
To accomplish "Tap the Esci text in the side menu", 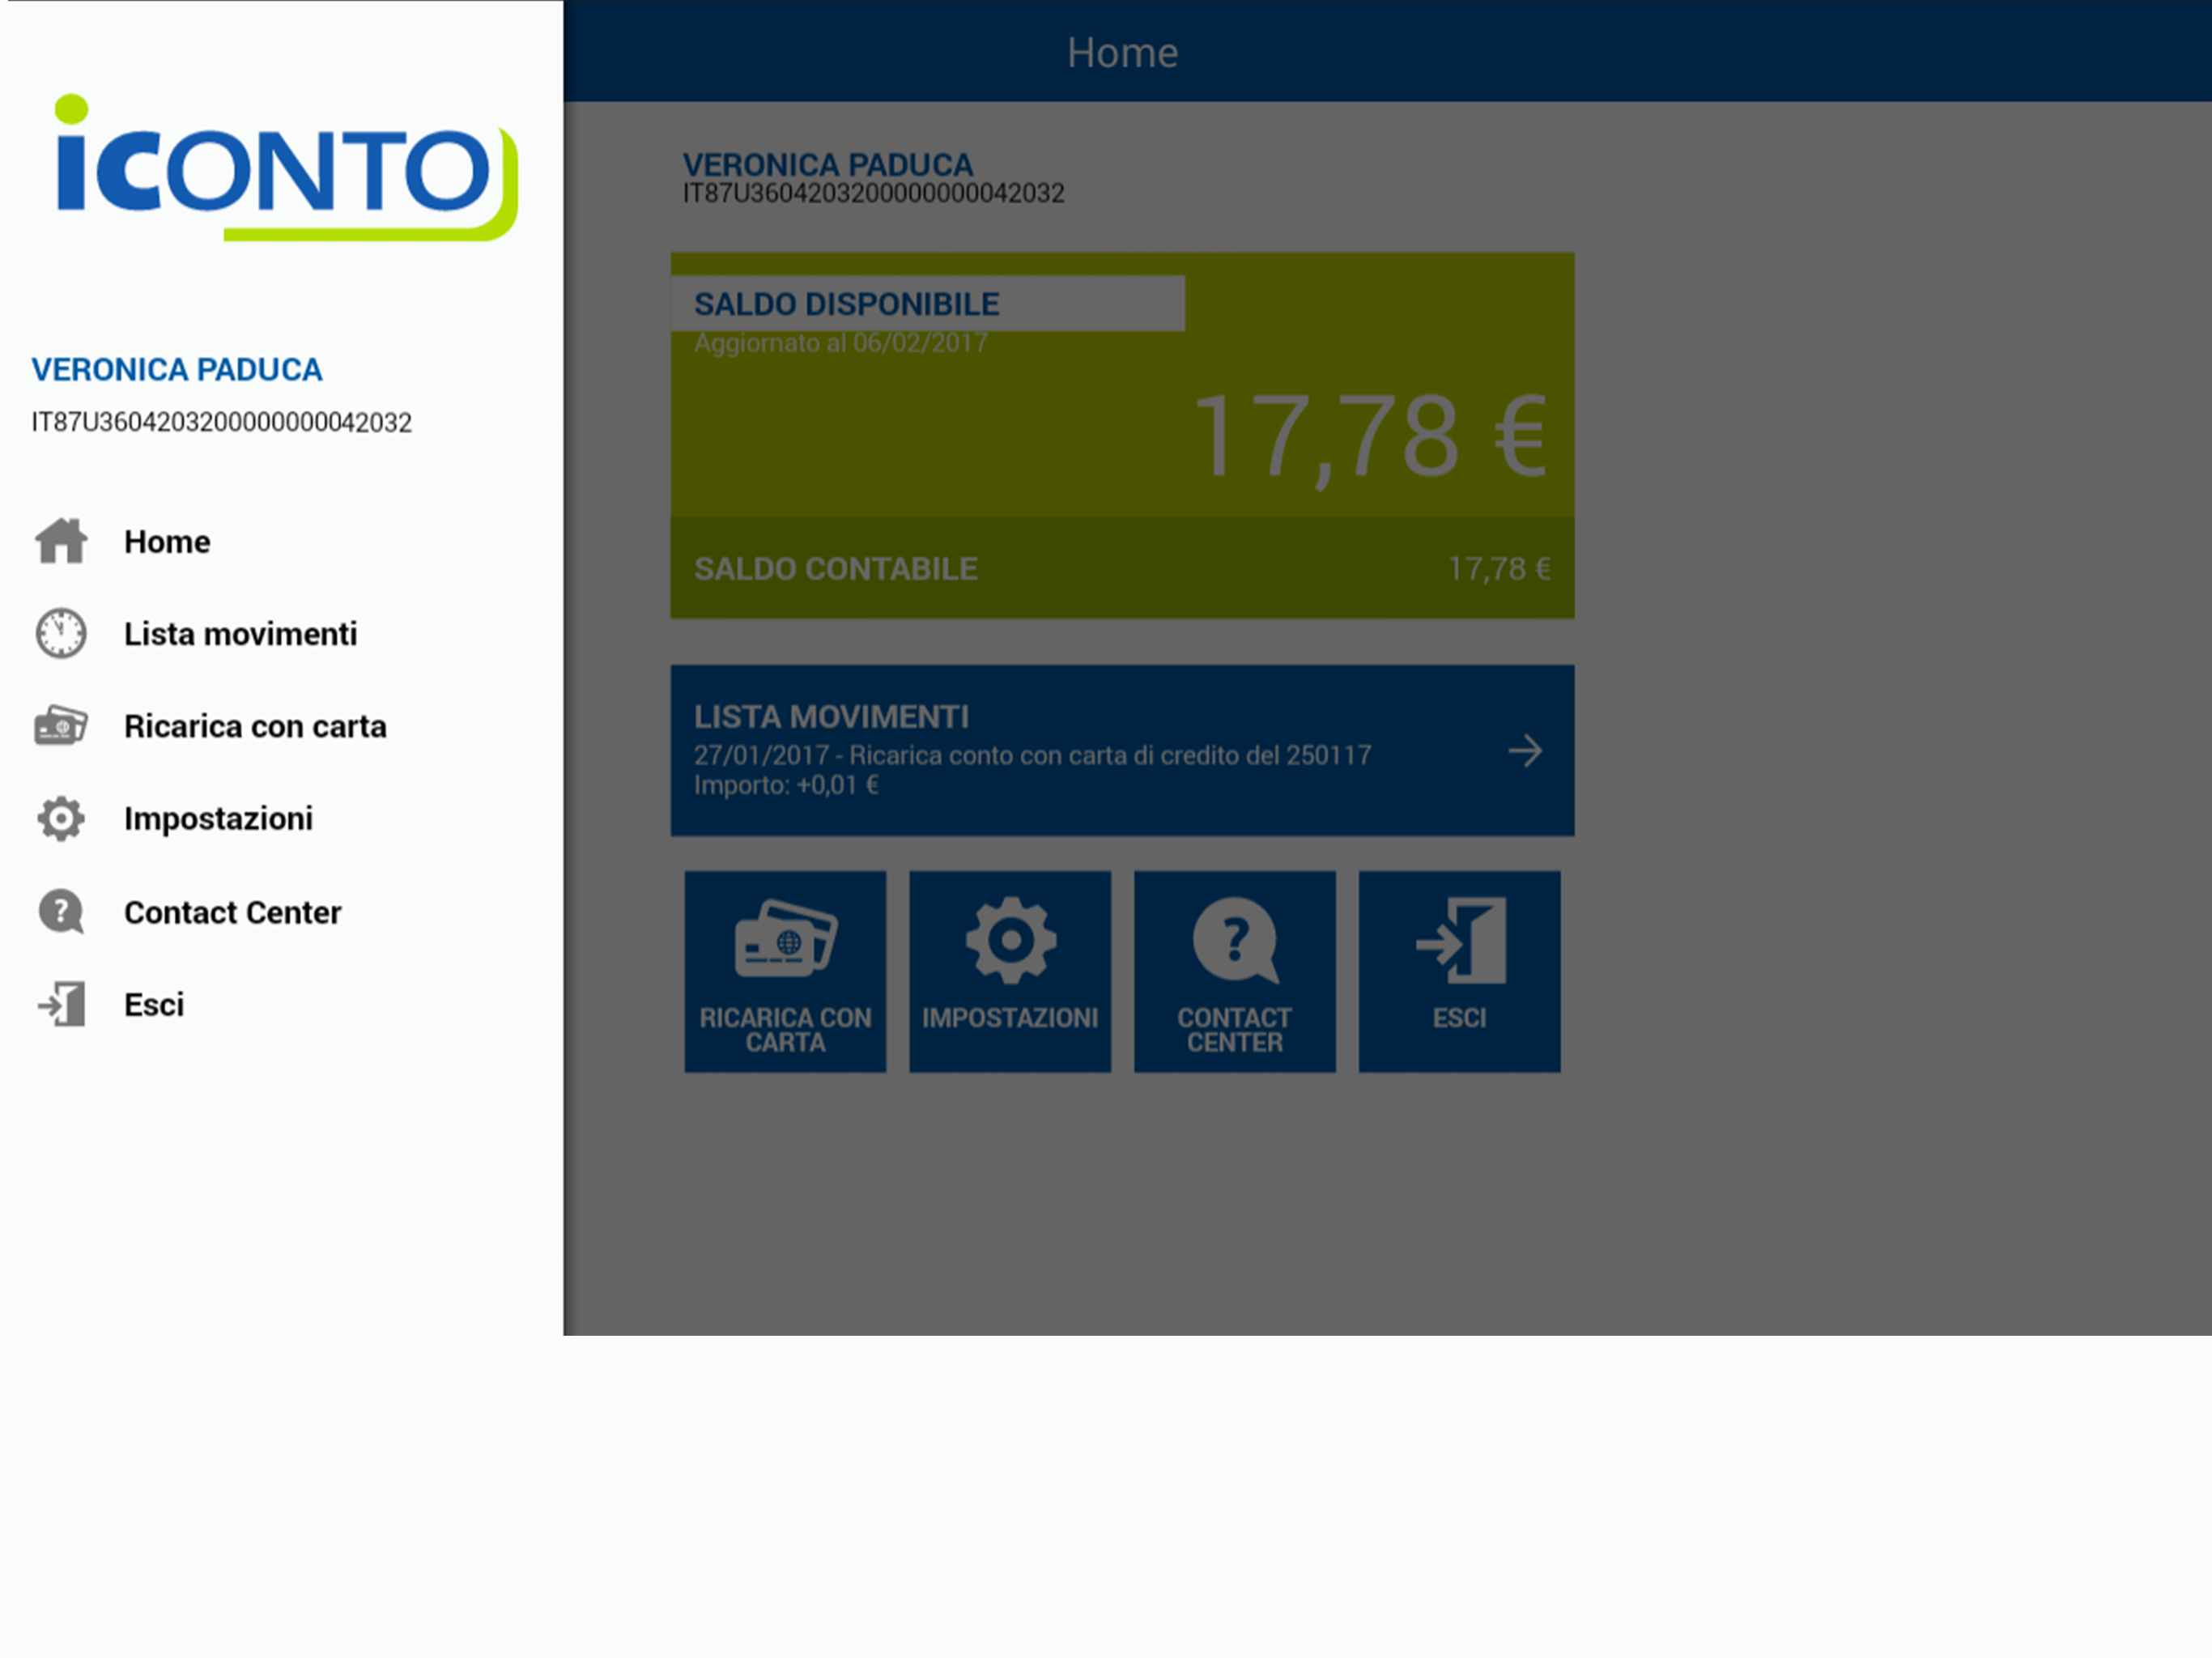I will 154,1004.
